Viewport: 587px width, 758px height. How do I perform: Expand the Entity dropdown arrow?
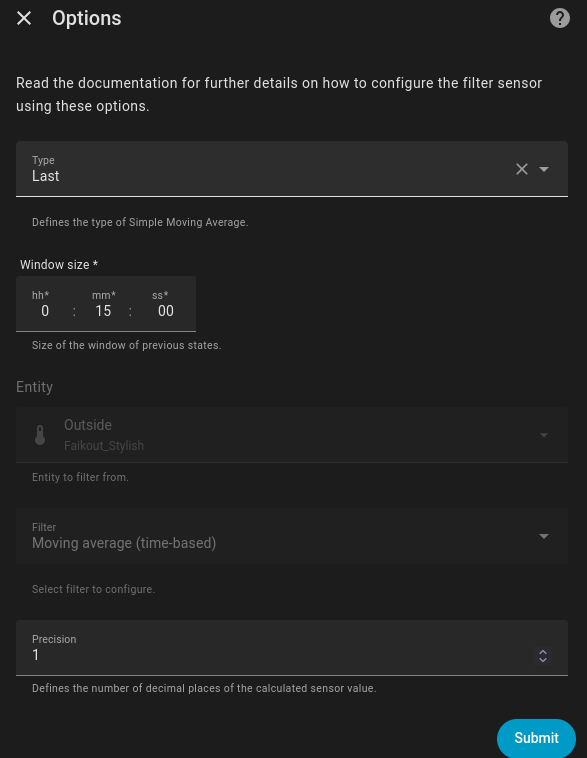point(543,435)
